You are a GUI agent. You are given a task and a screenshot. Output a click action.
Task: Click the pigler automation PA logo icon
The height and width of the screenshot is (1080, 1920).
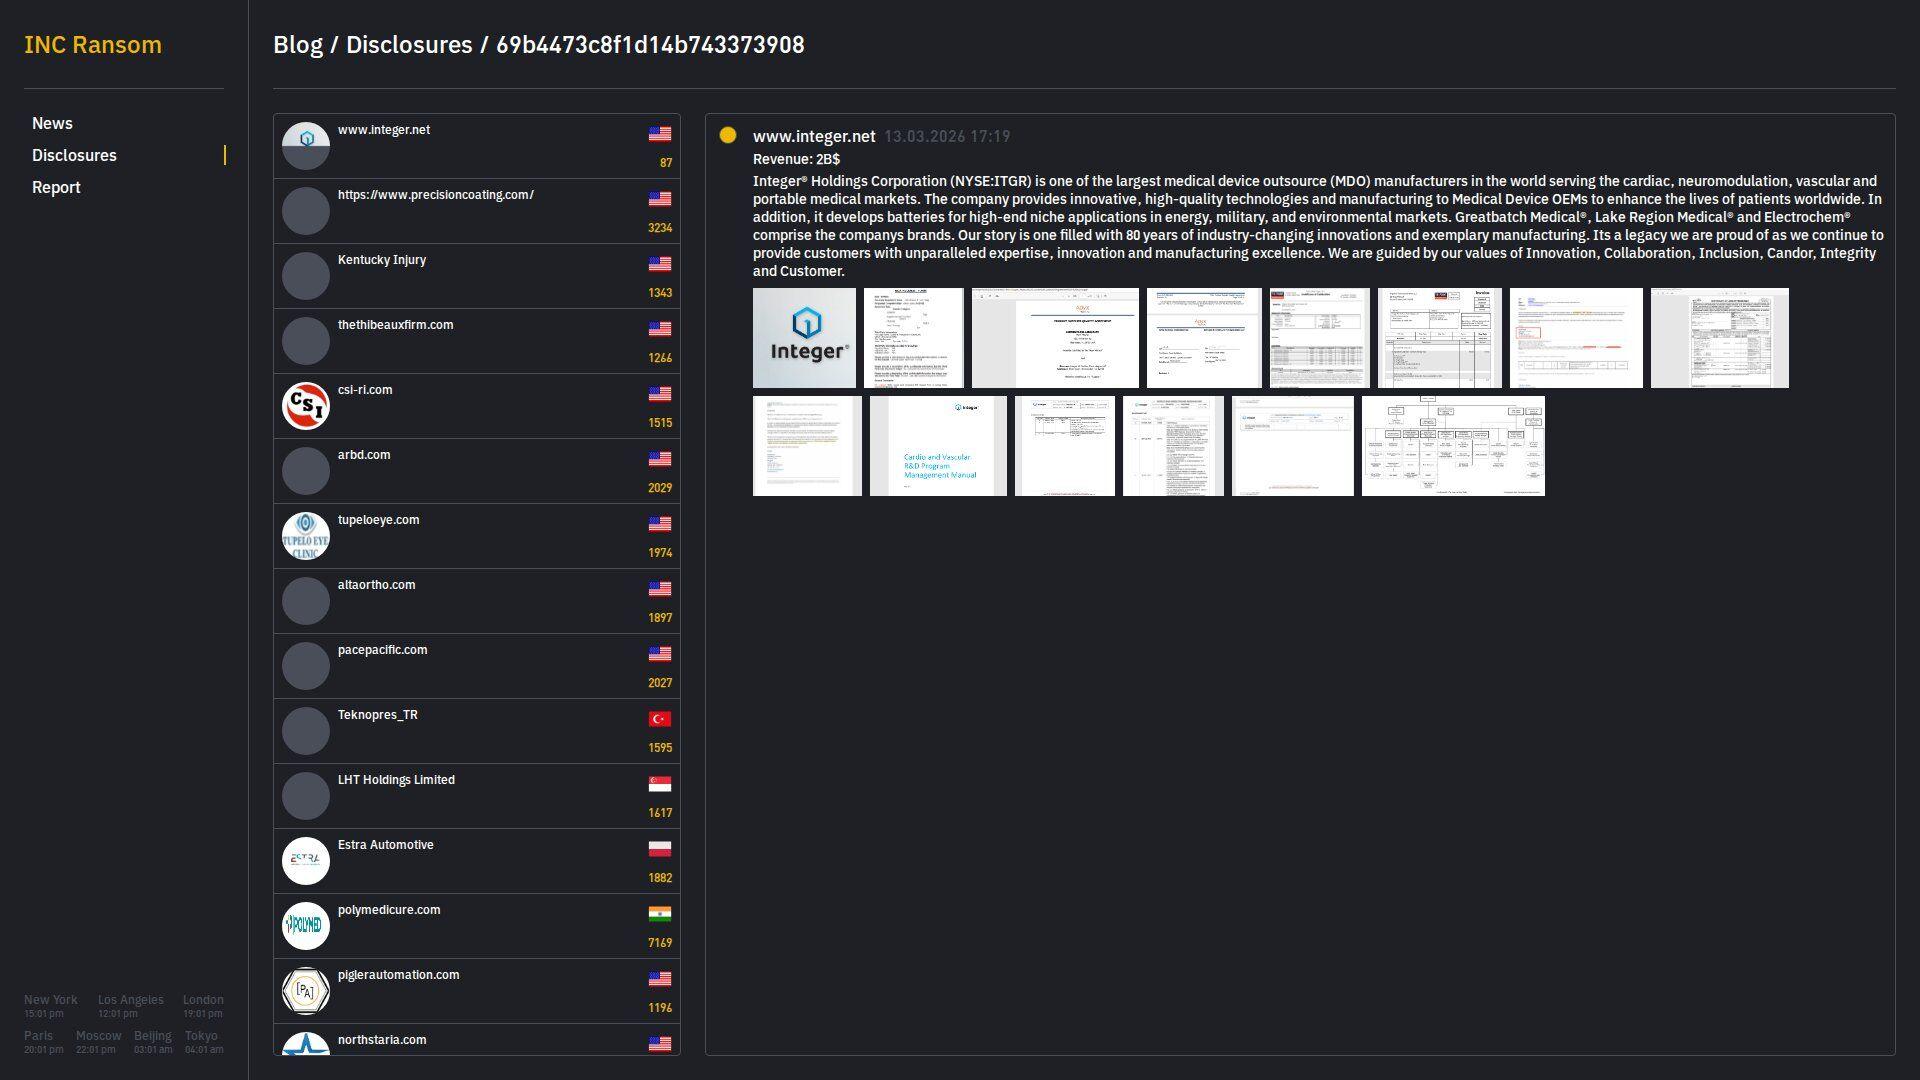tap(306, 991)
